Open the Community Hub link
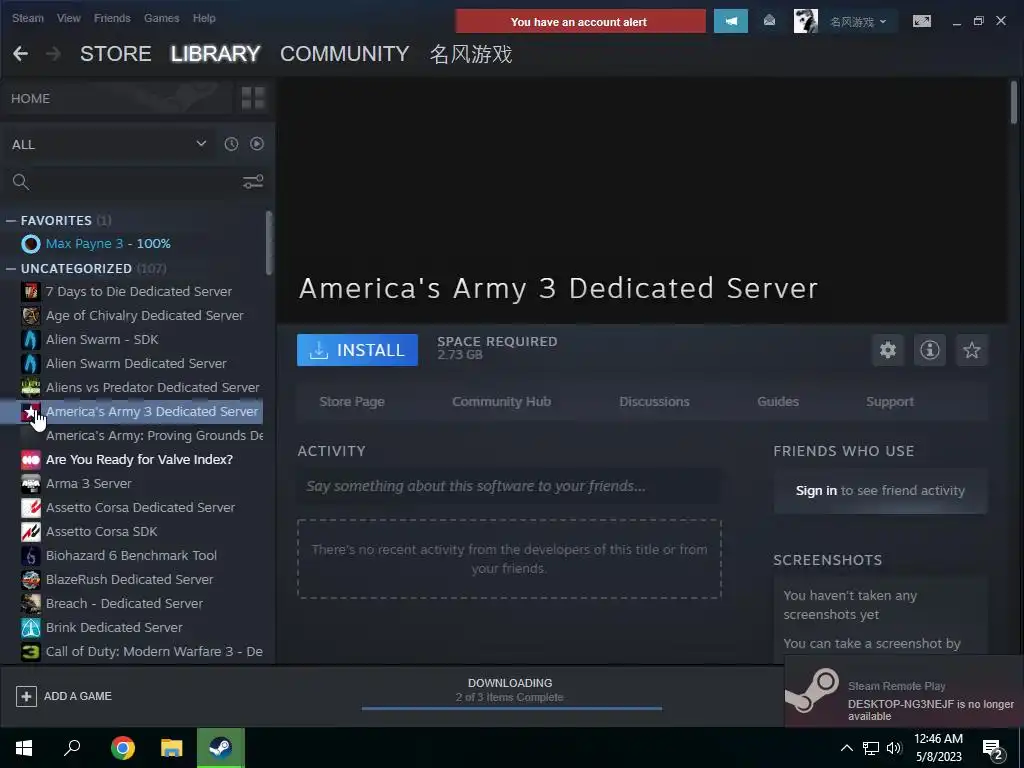 tap(502, 402)
